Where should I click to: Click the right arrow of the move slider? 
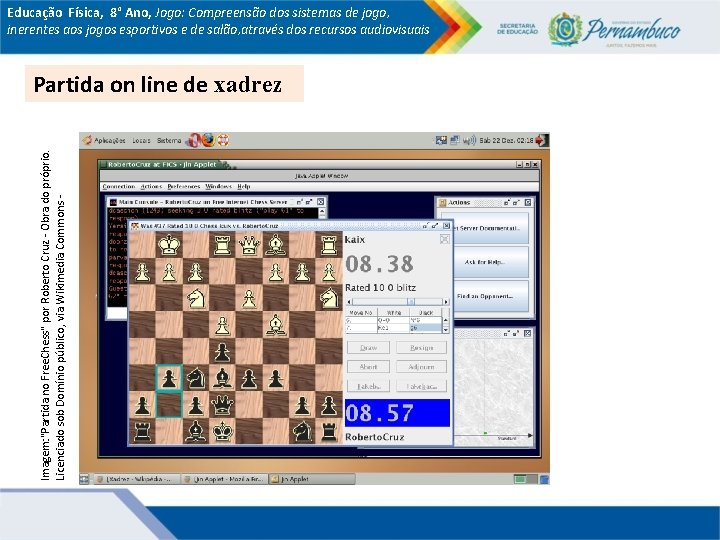(x=445, y=302)
